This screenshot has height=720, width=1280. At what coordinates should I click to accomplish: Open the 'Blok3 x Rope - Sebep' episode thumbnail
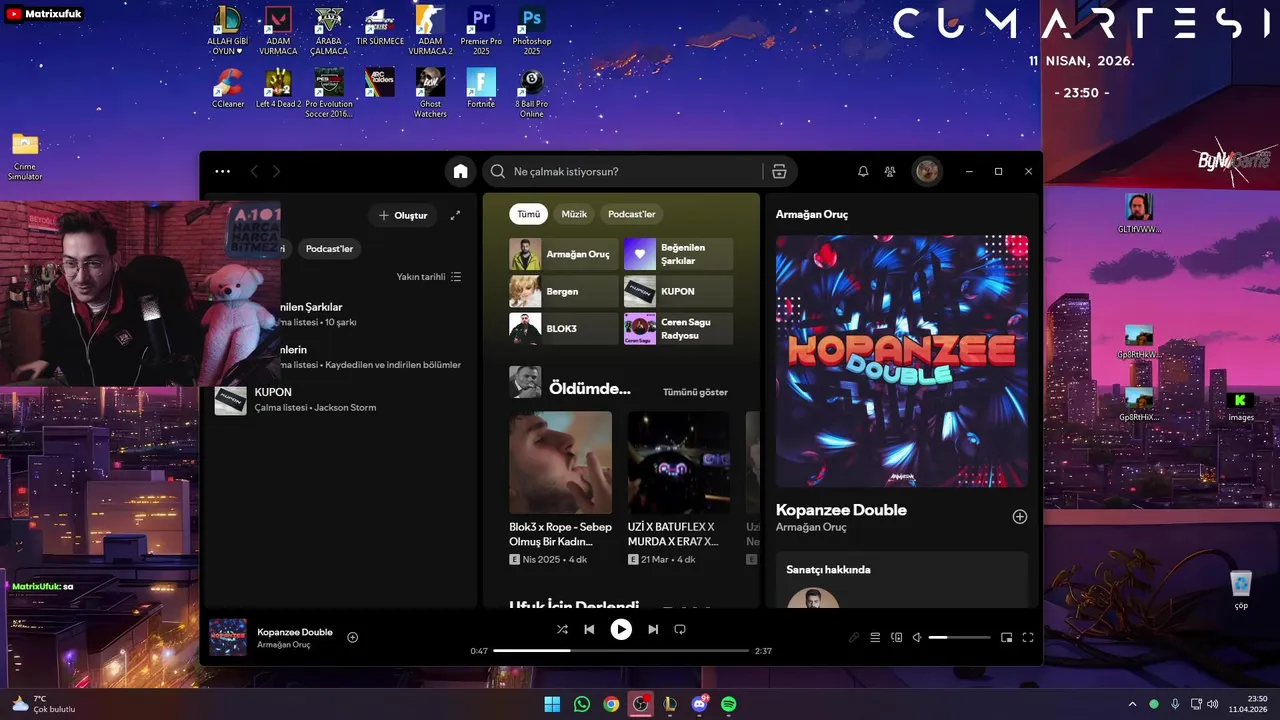tap(560, 463)
